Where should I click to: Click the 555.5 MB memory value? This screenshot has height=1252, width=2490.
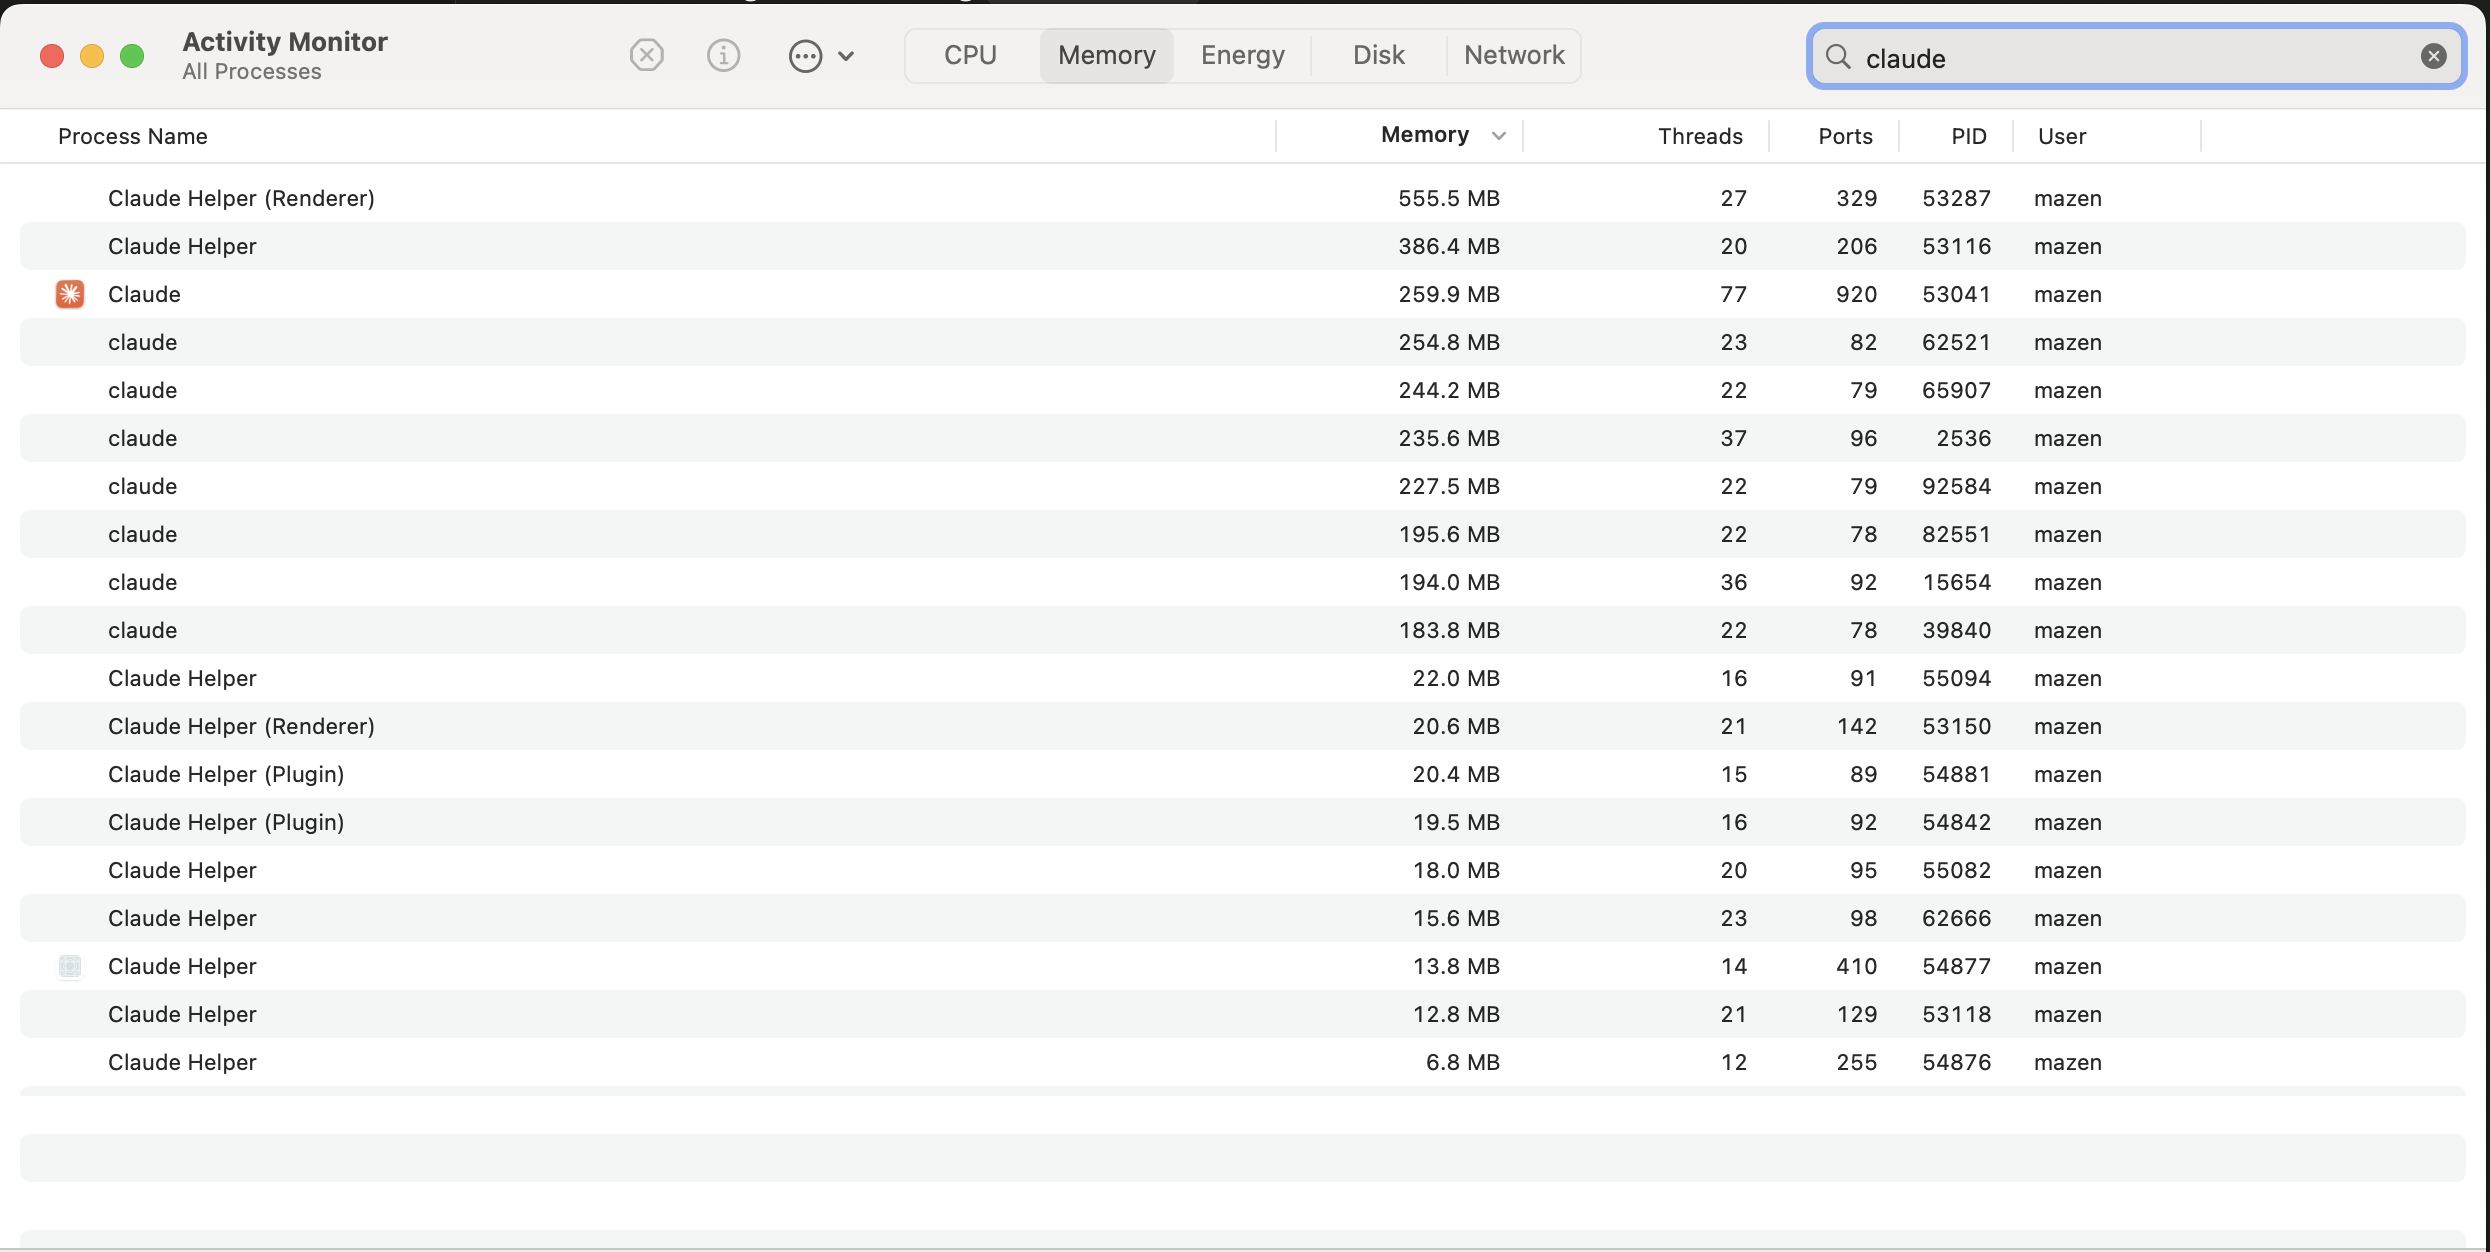[x=1449, y=198]
